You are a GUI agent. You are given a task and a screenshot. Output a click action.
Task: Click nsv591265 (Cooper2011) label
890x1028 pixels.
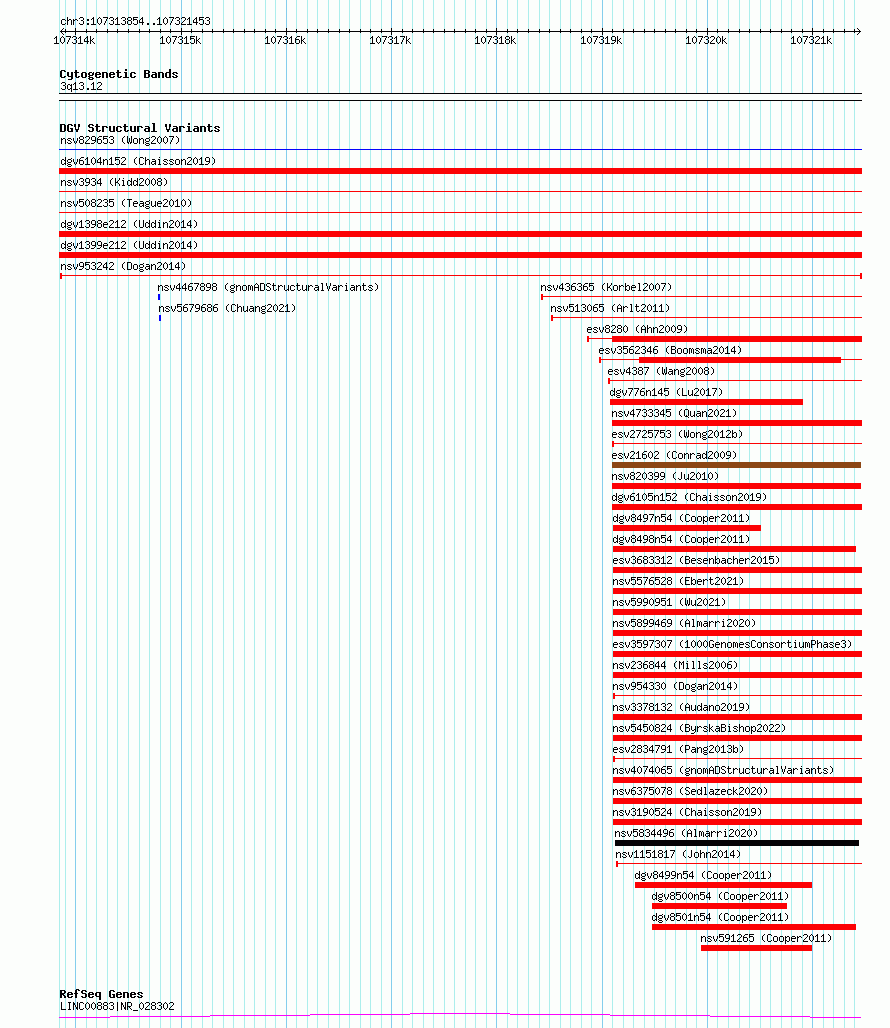[766, 938]
